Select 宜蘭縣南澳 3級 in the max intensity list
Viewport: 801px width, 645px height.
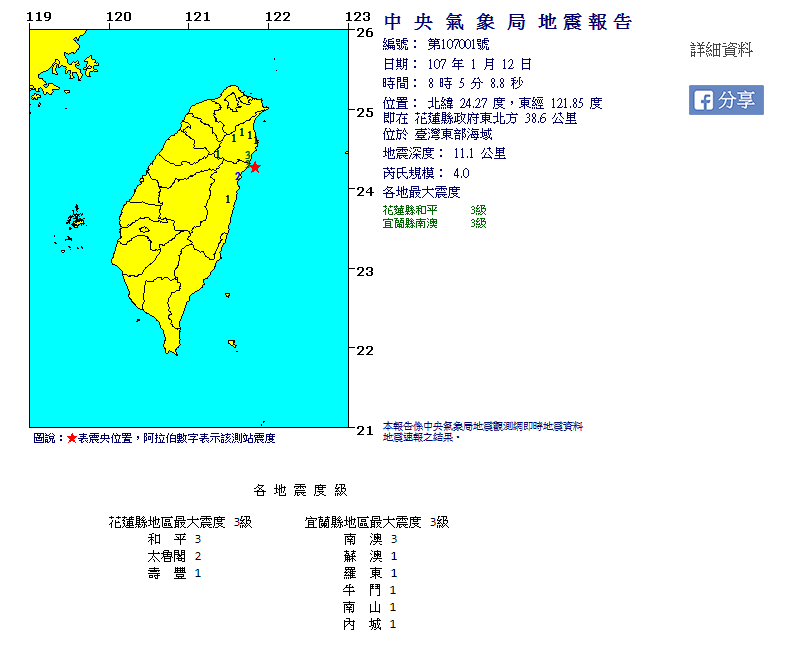tap(434, 224)
